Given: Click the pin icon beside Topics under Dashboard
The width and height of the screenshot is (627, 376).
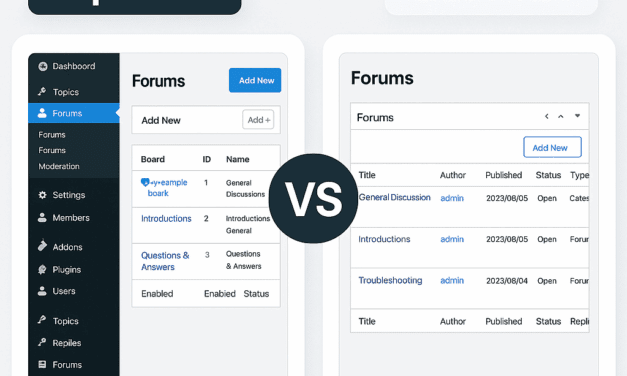Looking at the screenshot, I should [42, 92].
